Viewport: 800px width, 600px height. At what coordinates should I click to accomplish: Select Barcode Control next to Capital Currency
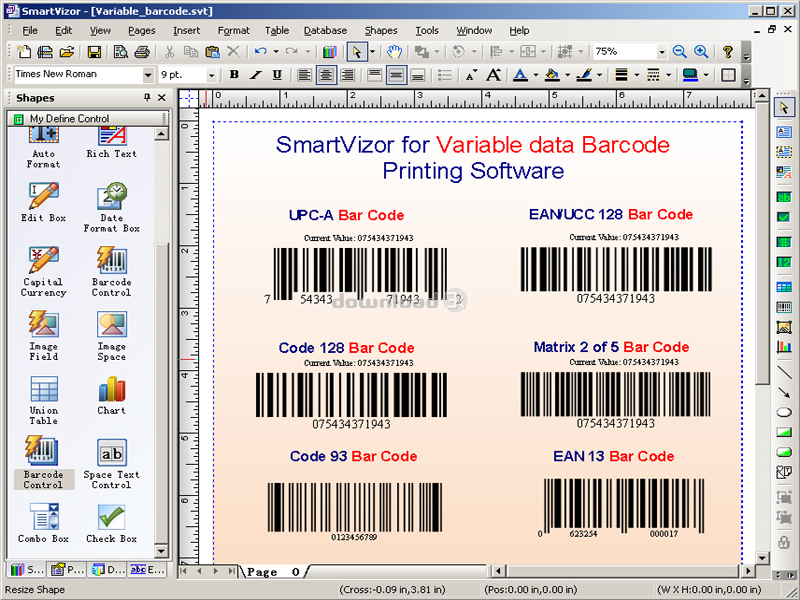click(111, 272)
